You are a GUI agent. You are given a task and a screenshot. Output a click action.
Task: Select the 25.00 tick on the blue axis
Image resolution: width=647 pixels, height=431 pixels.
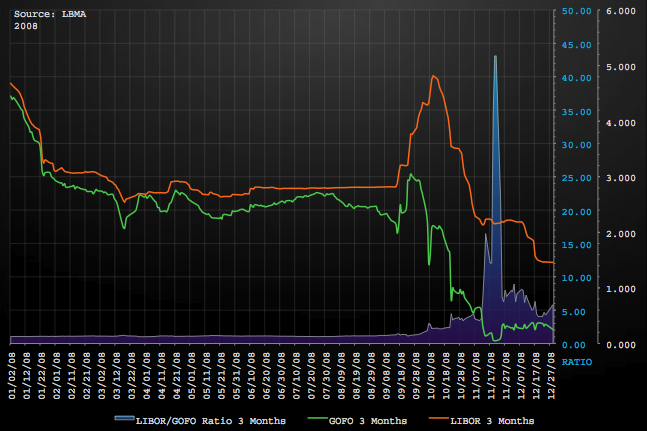(x=580, y=178)
